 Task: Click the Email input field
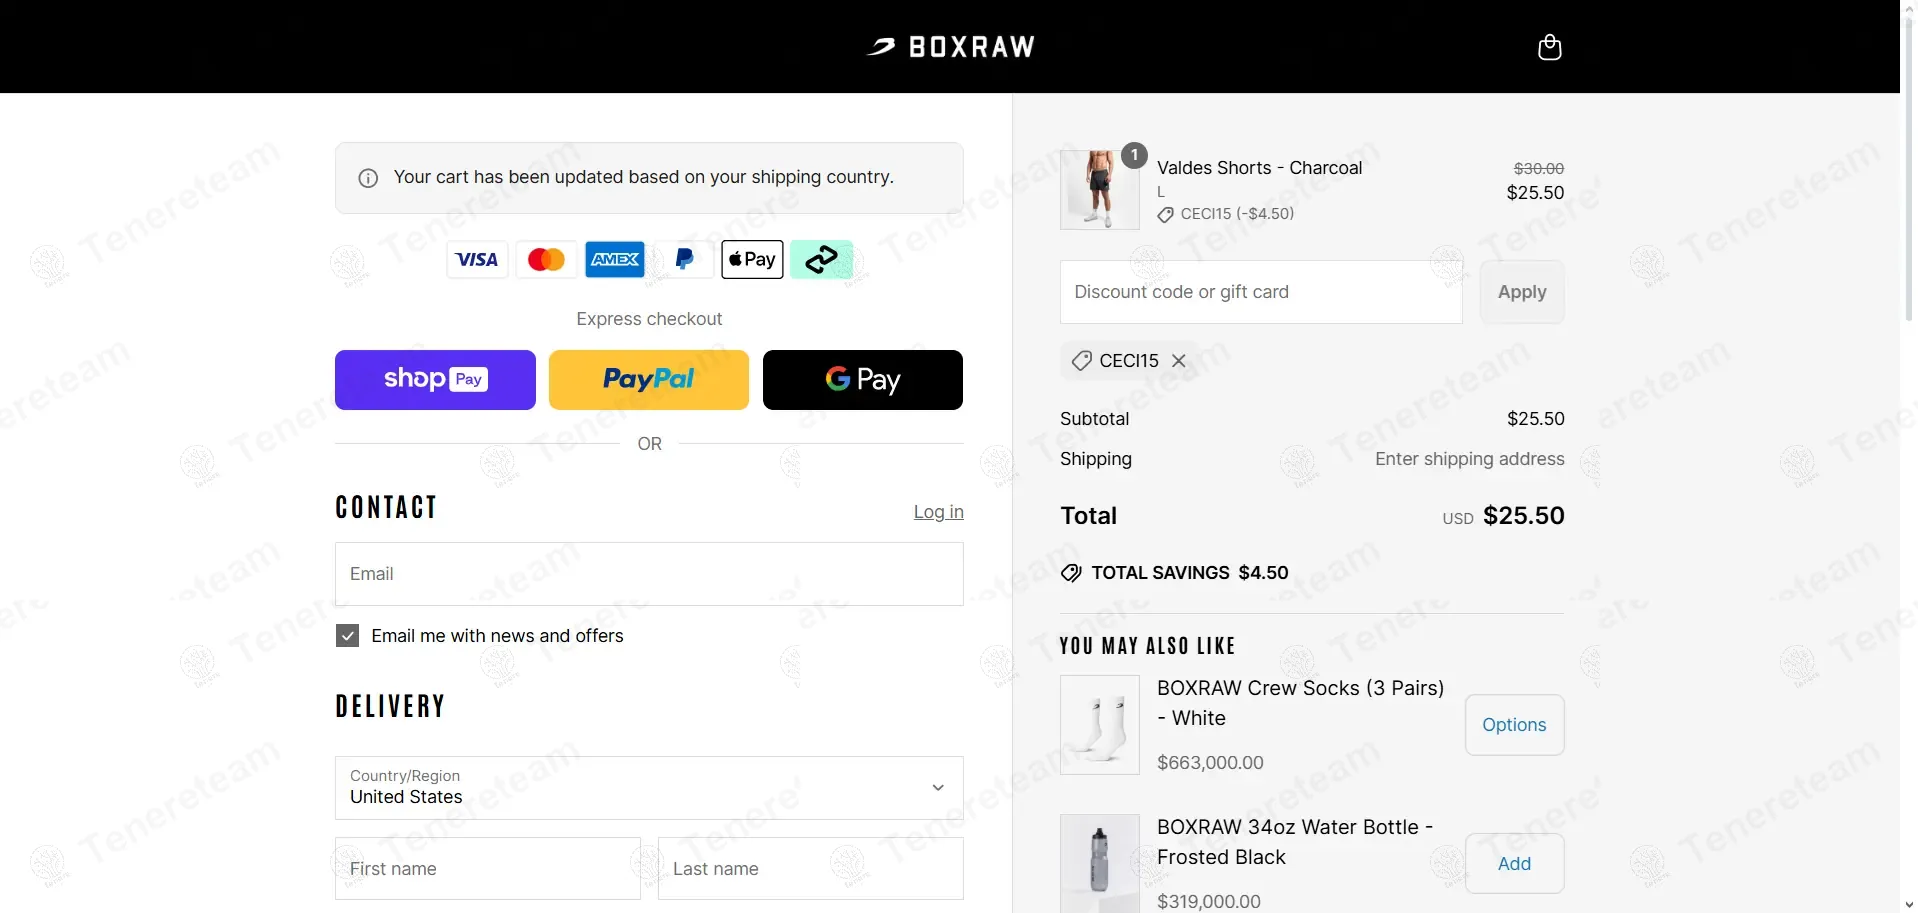[x=649, y=573]
